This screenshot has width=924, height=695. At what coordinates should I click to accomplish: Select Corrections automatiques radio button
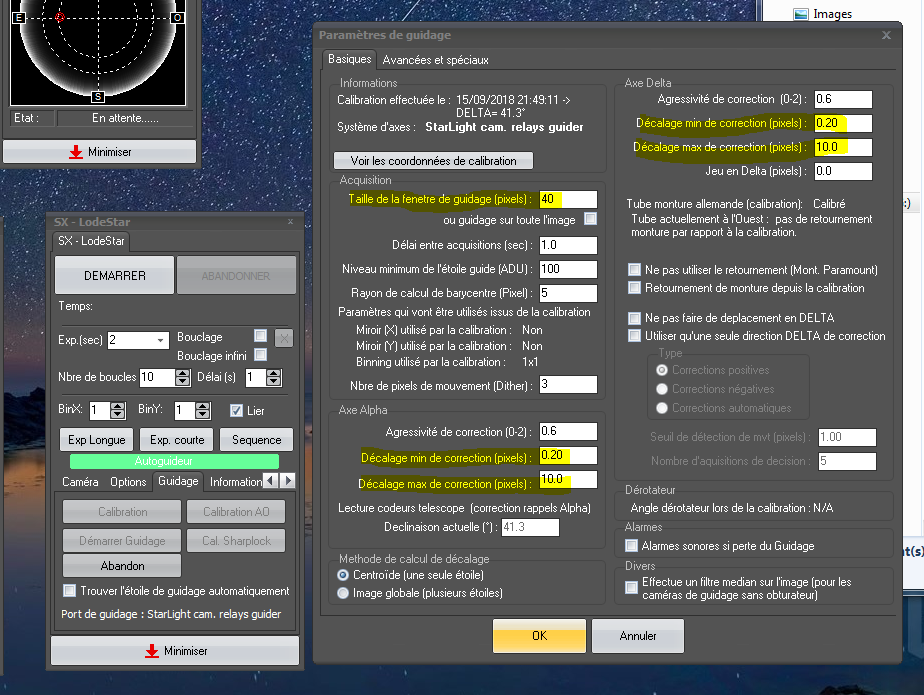click(662, 408)
